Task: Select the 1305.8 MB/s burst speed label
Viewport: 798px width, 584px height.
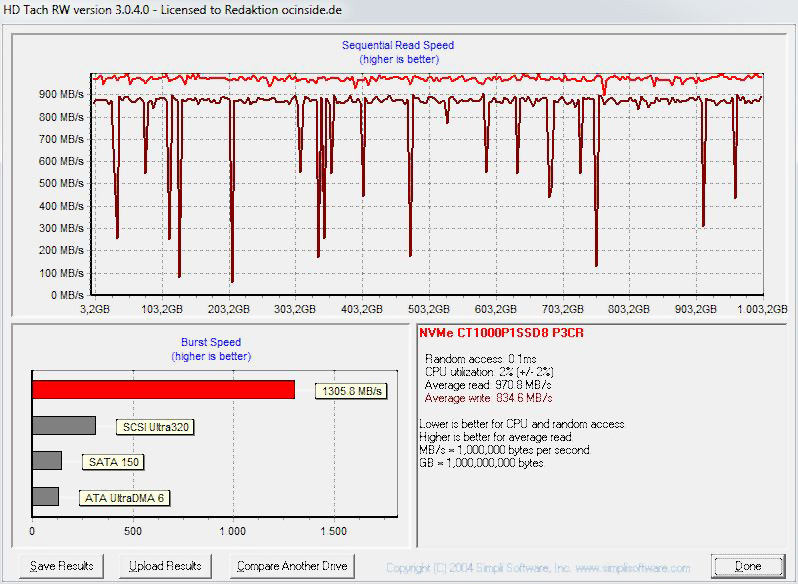Action: (351, 391)
